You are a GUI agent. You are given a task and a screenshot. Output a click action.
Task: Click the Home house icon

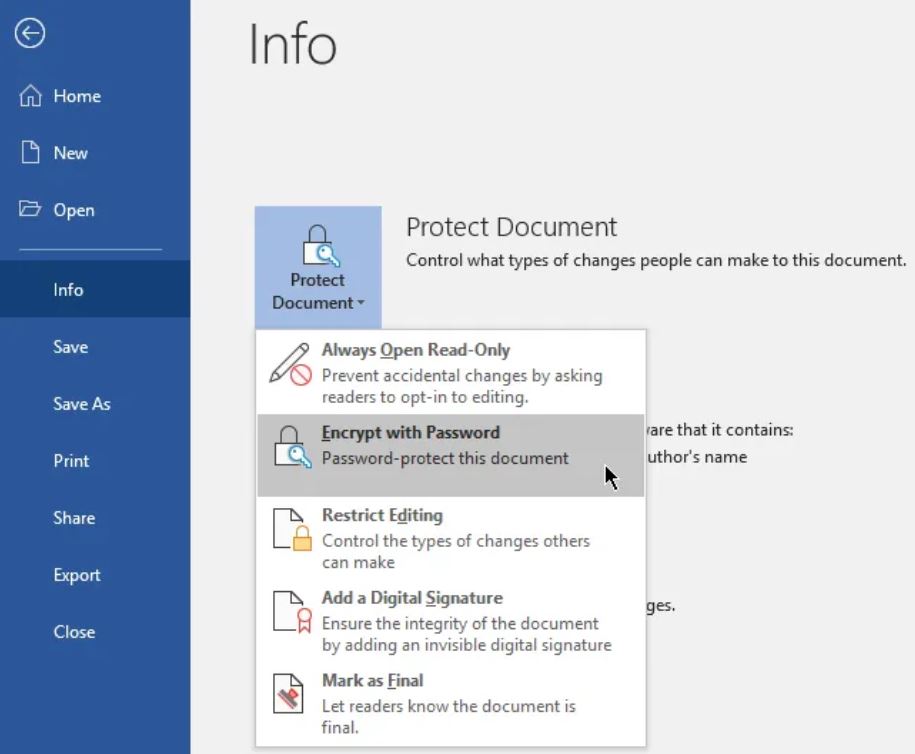pos(31,96)
